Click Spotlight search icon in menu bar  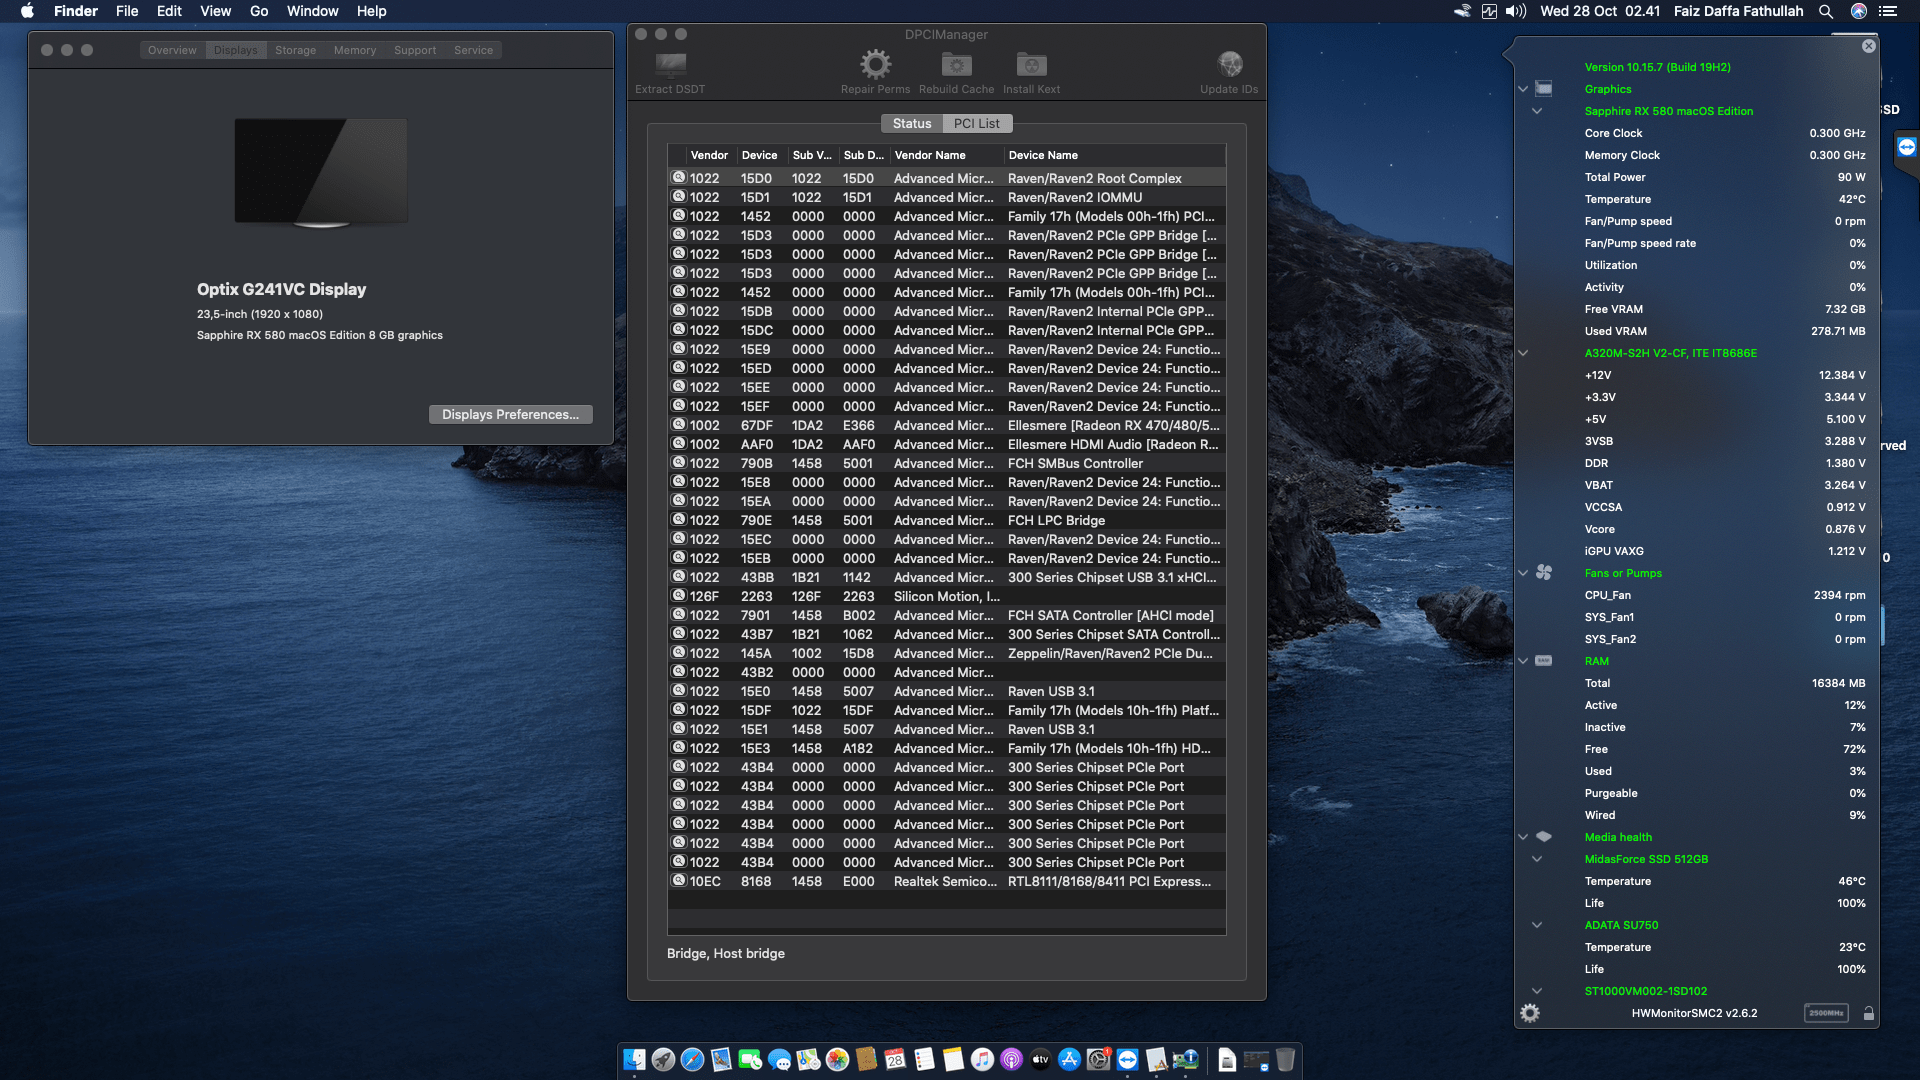click(1825, 11)
